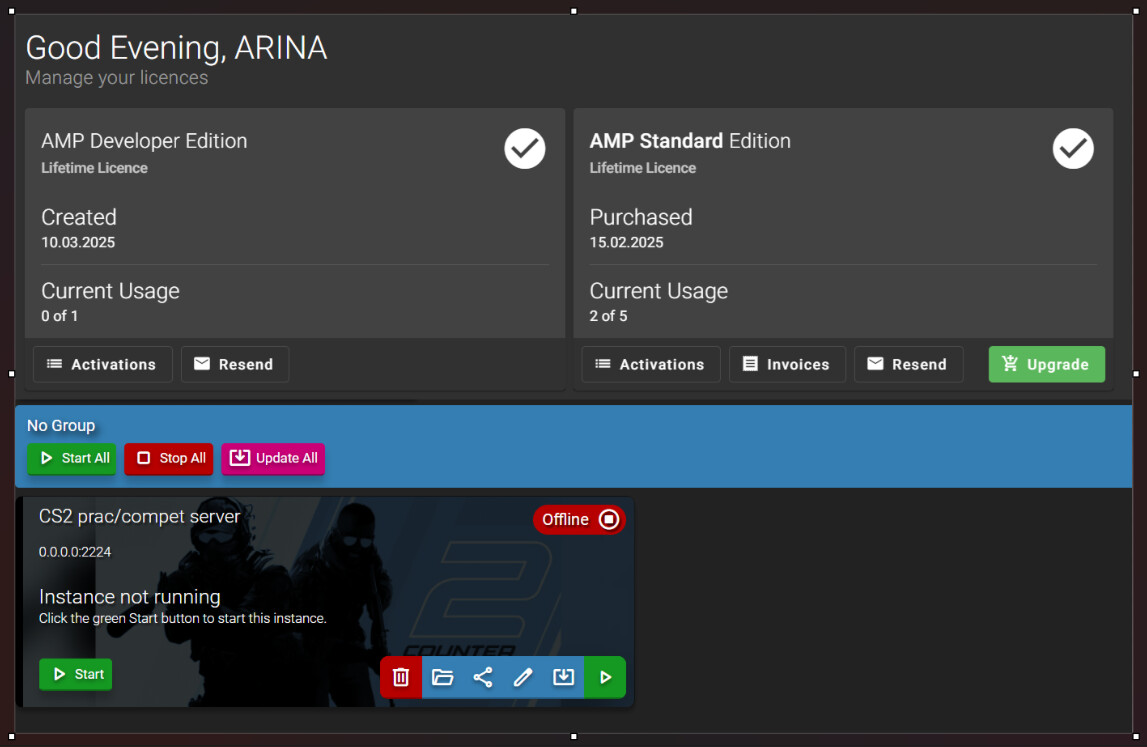Click the pencil edit instance icon
This screenshot has width=1147, height=747.
[x=523, y=677]
